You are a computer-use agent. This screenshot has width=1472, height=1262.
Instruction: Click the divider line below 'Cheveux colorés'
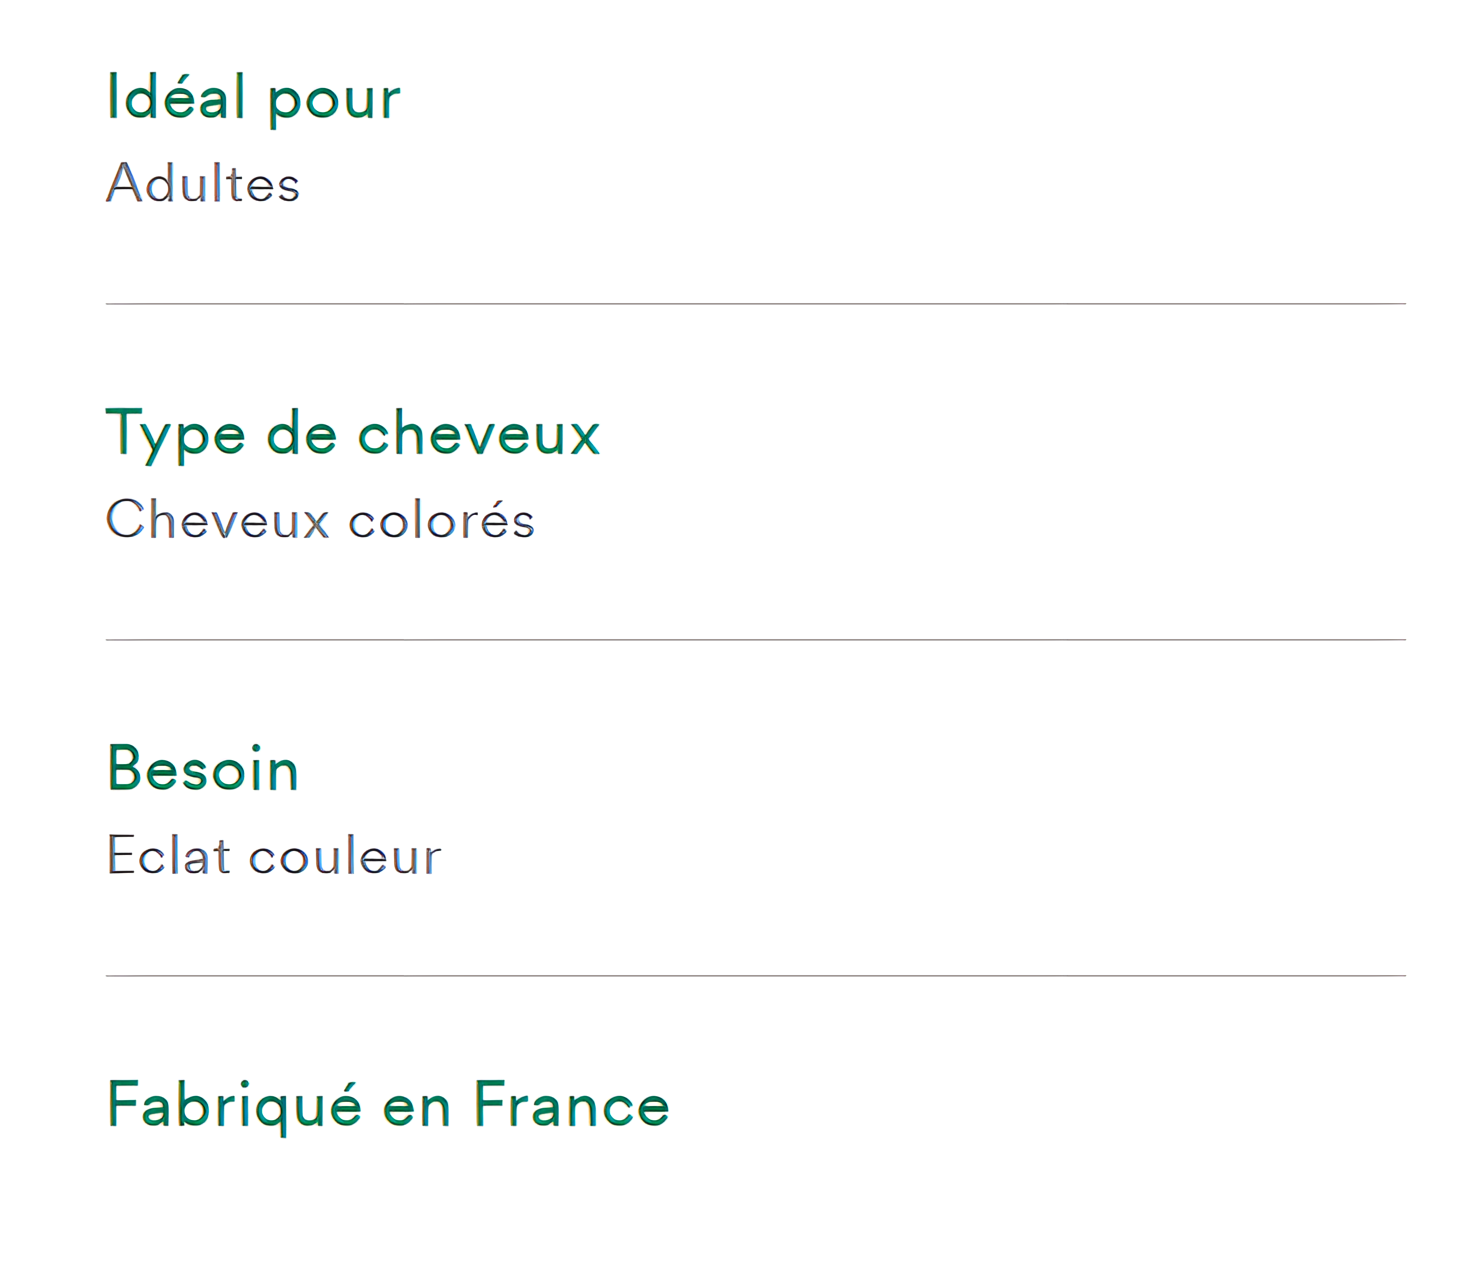coord(756,639)
